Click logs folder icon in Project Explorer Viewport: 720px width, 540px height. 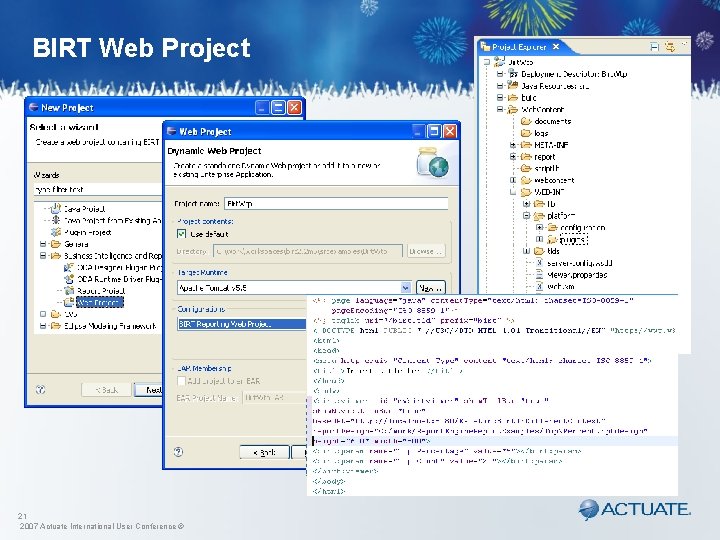tap(526, 133)
